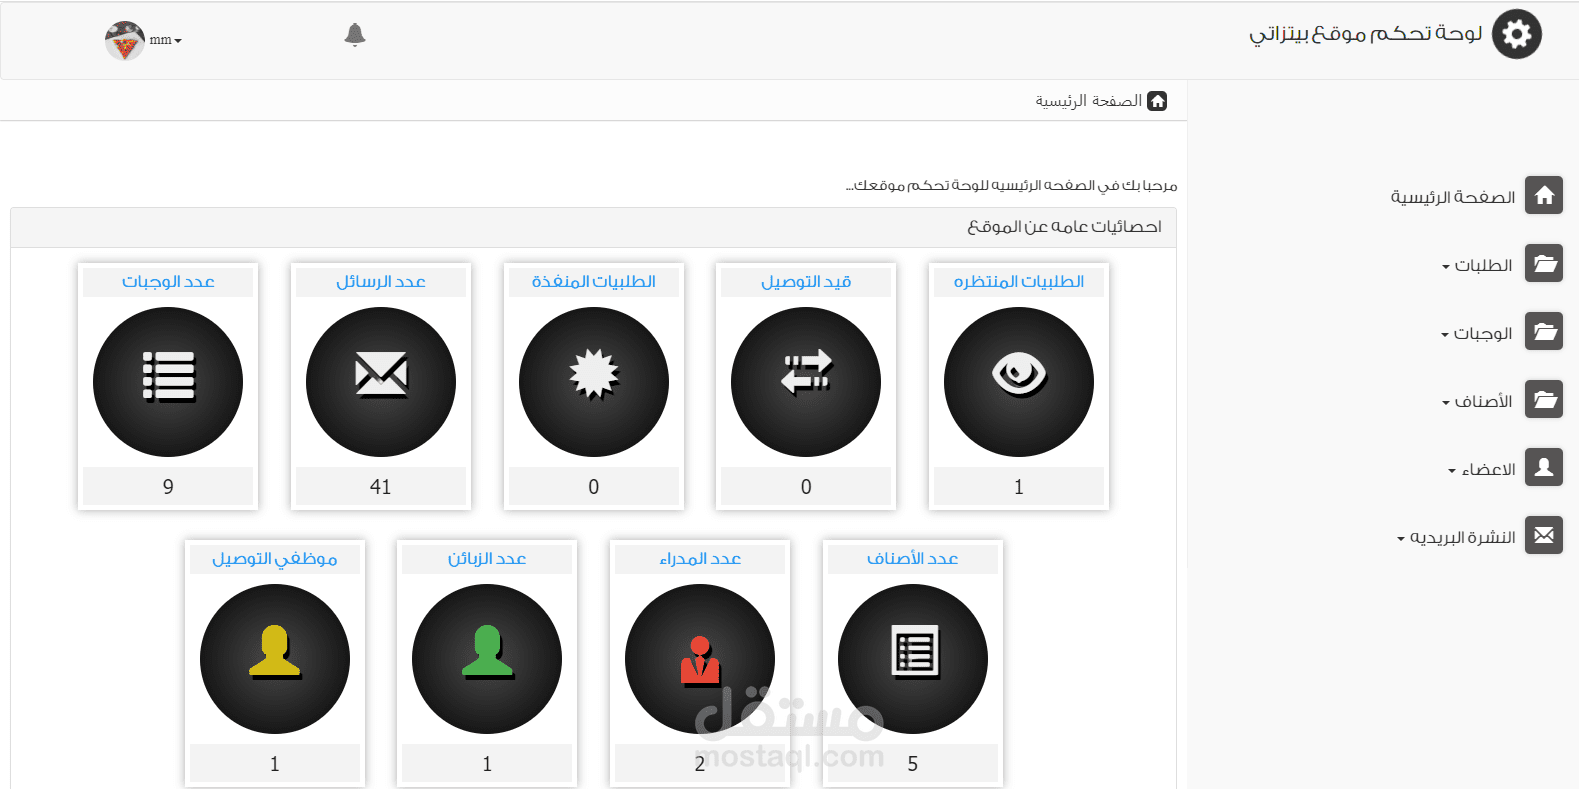Expand the النشرة البريدية sidebar menu
The width and height of the screenshot is (1579, 789).
coord(1456,537)
